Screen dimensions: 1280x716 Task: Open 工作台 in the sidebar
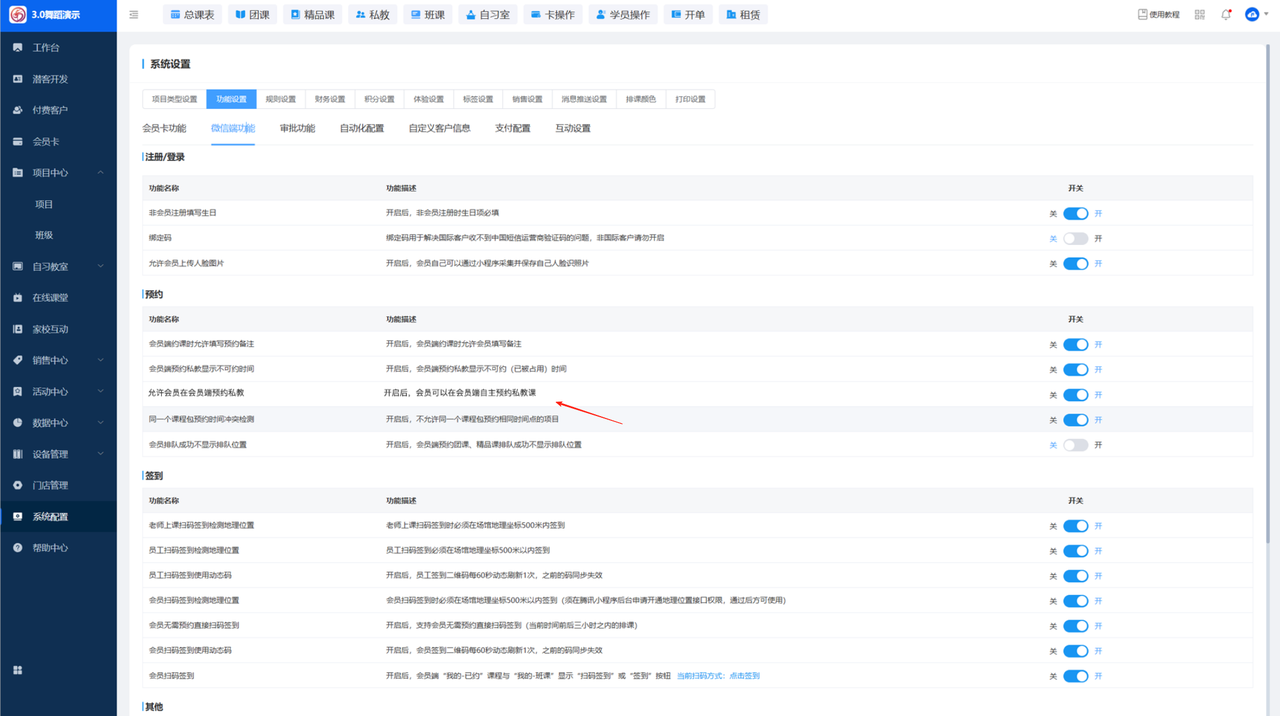click(46, 48)
